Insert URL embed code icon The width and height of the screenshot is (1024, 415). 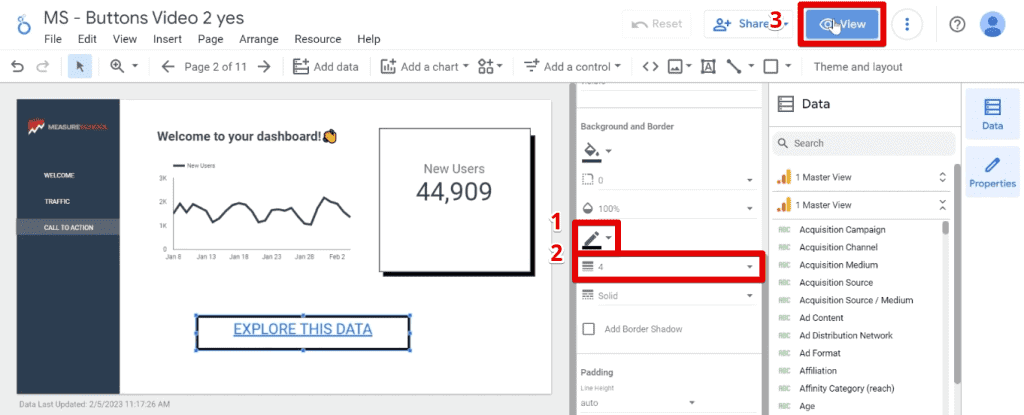(650, 67)
